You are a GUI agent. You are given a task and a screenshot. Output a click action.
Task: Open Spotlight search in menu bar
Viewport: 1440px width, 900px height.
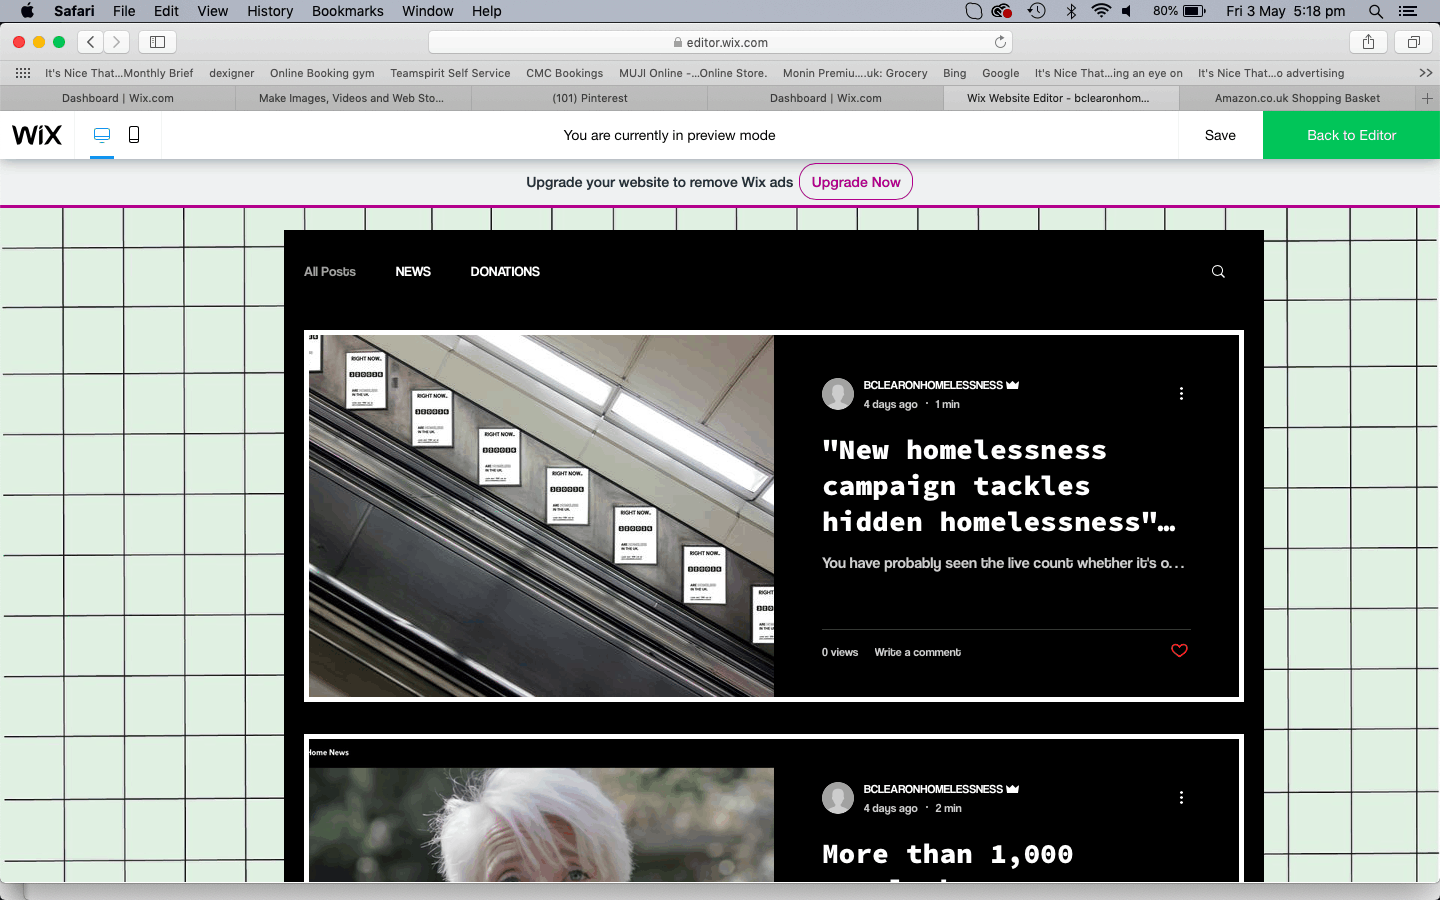coord(1376,11)
